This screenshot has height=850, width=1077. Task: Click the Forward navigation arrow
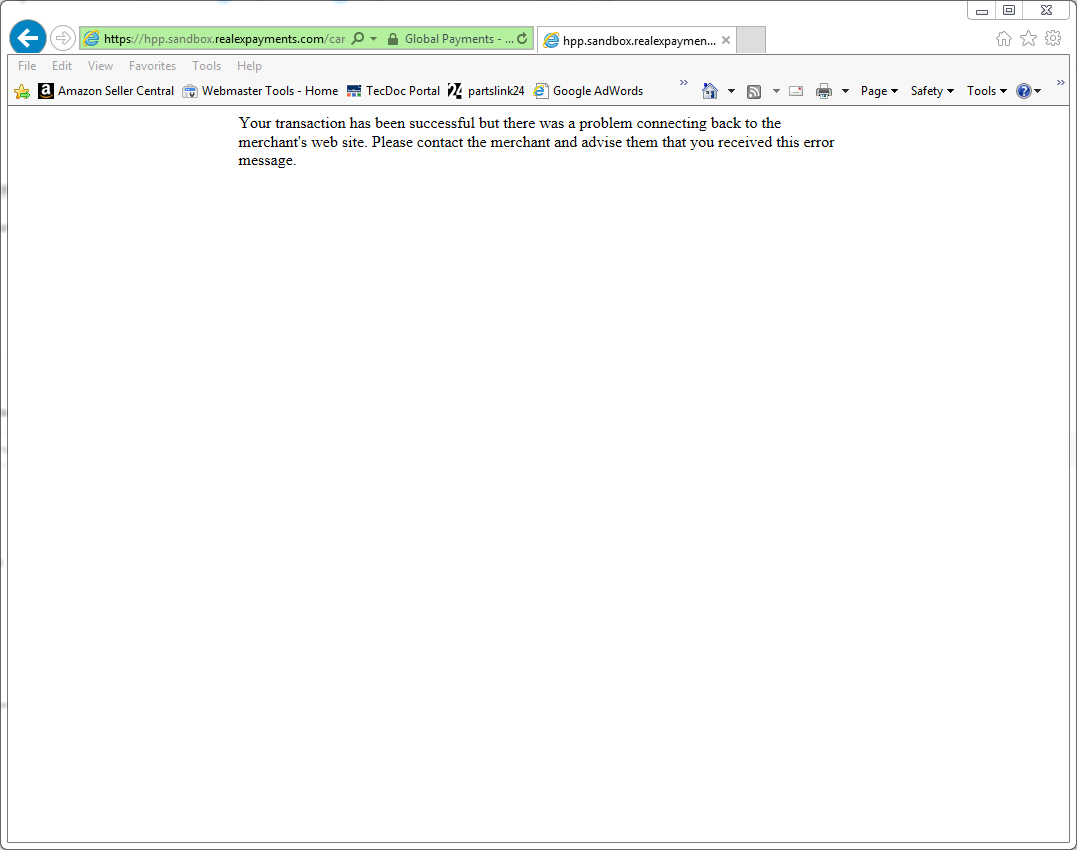(x=62, y=38)
